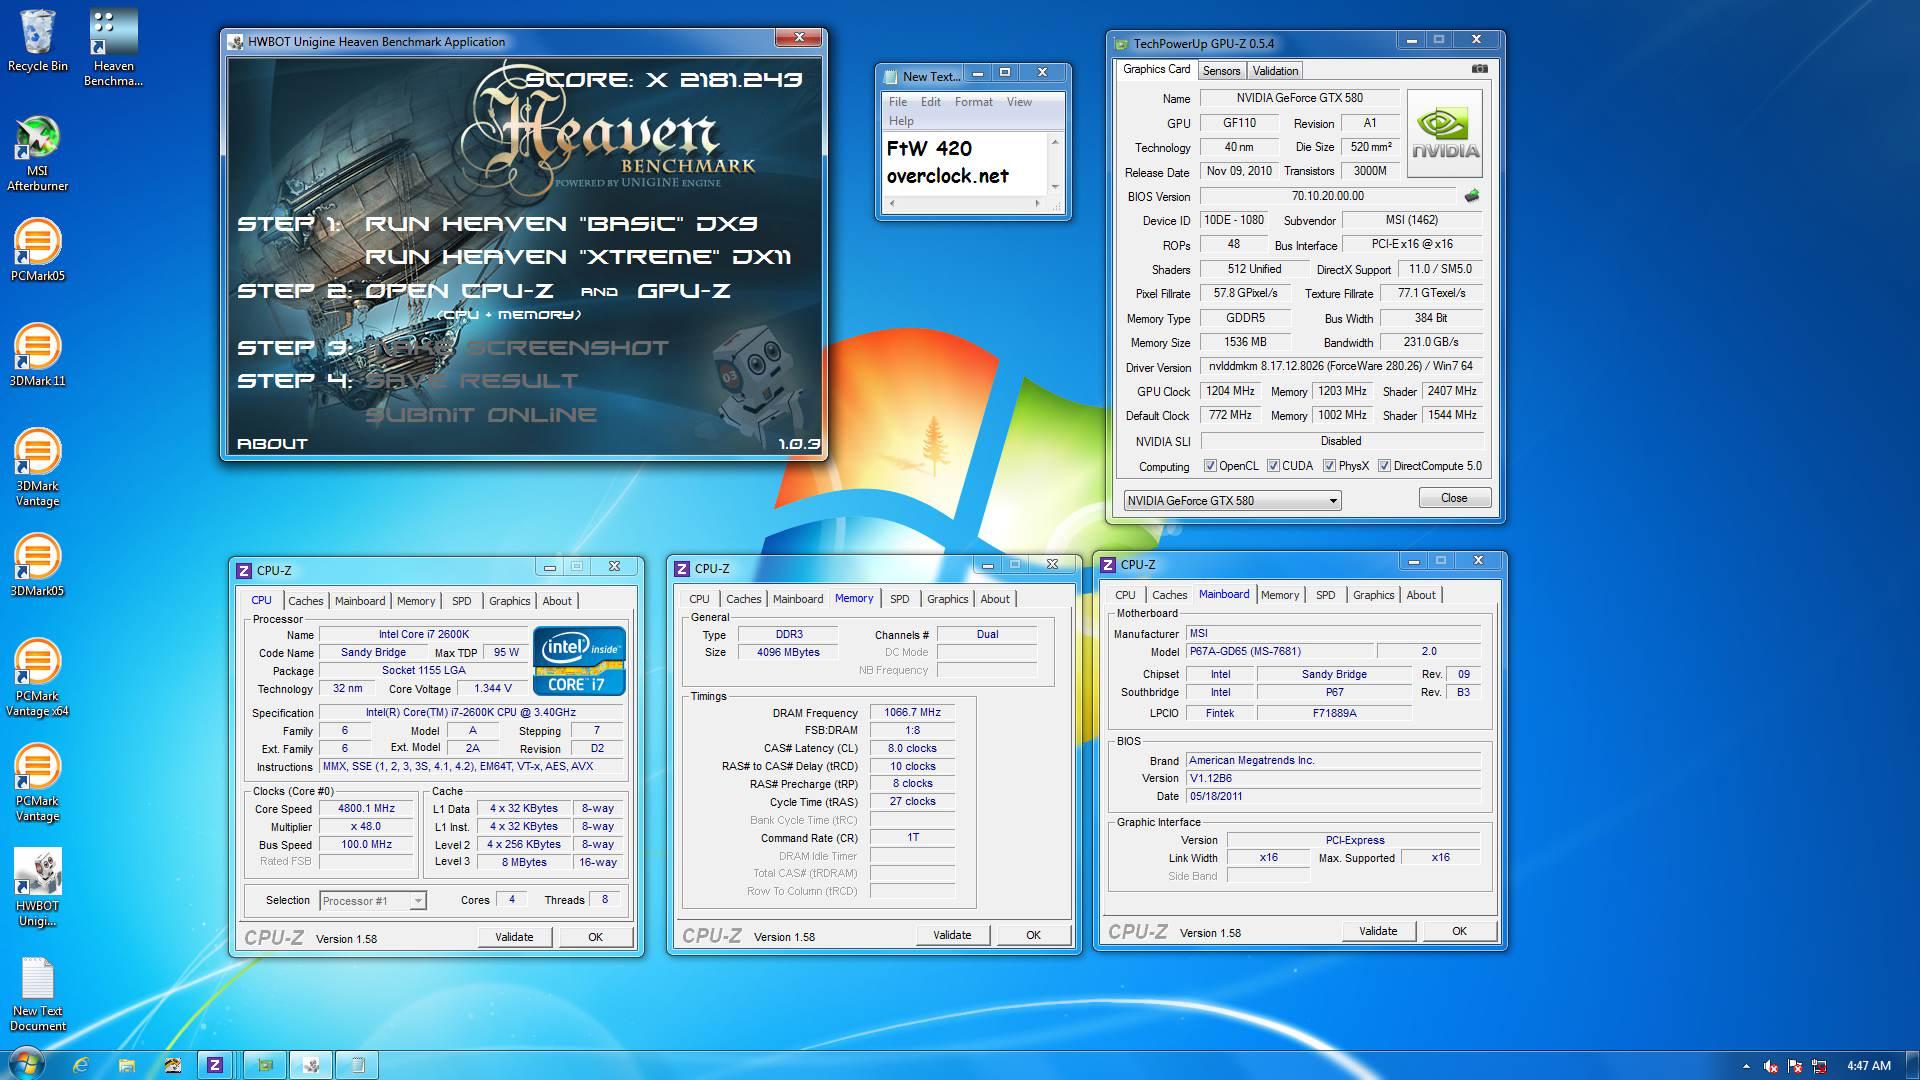This screenshot has height=1080, width=1920.
Task: Open the Caches tab in the CPU-Z processor window
Action: click(305, 601)
